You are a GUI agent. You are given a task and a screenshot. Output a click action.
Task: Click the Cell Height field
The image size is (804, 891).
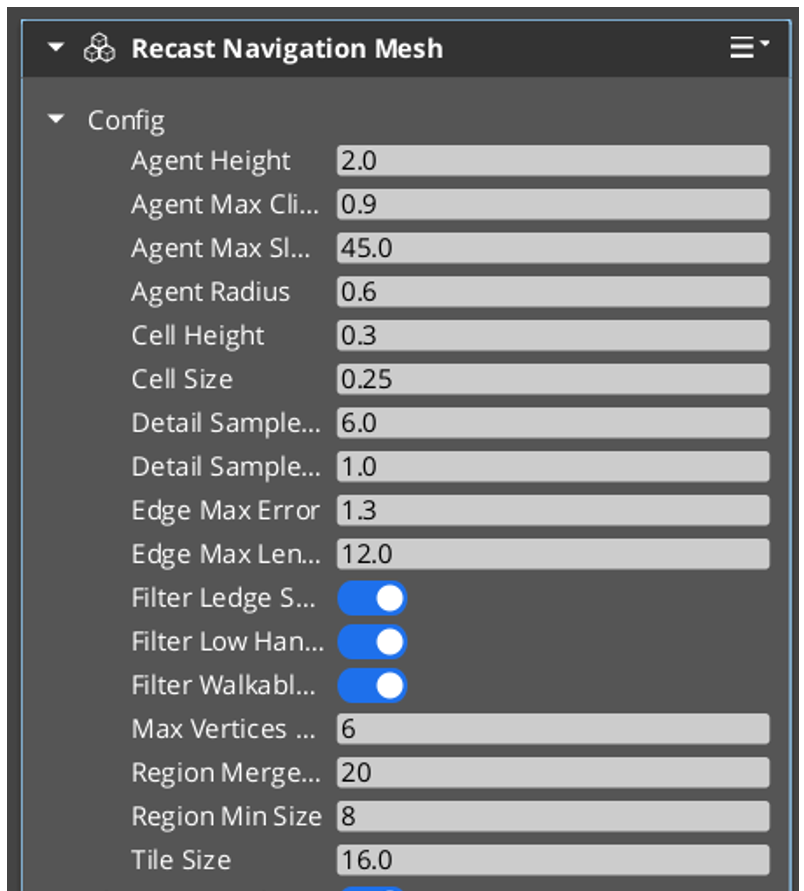(552, 335)
